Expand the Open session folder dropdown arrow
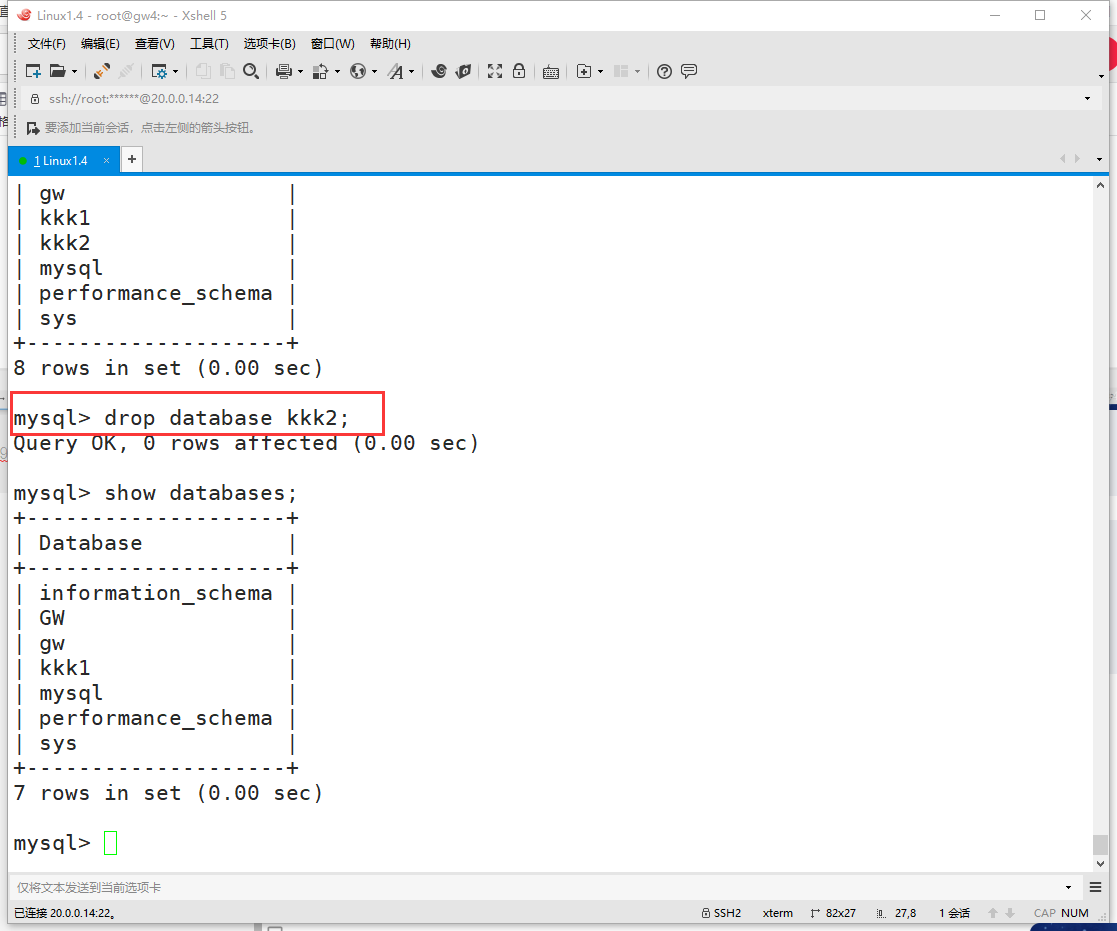Viewport: 1117px width, 931px height. (x=74, y=72)
